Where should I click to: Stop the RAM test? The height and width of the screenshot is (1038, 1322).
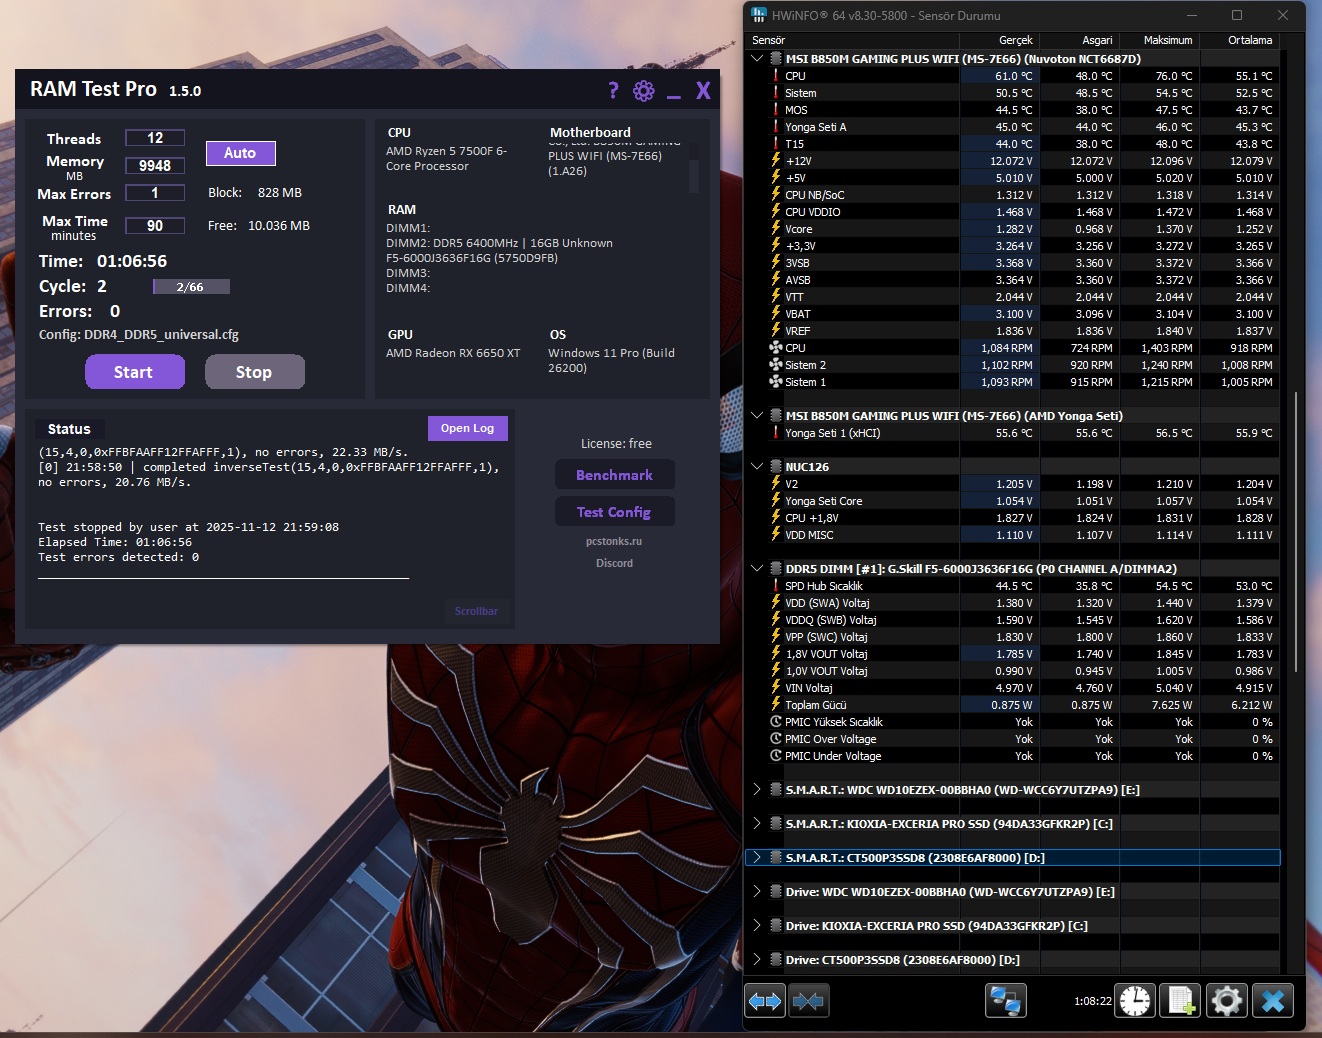pyautogui.click(x=254, y=372)
